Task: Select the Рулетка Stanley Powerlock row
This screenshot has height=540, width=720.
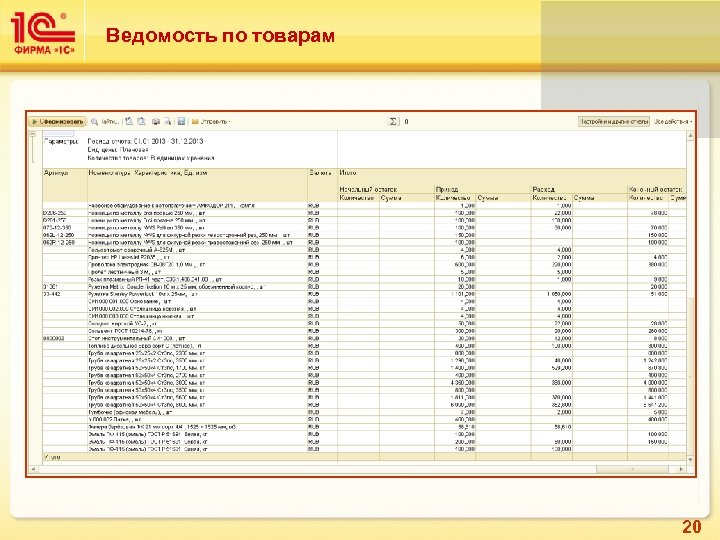Action: pos(364,294)
